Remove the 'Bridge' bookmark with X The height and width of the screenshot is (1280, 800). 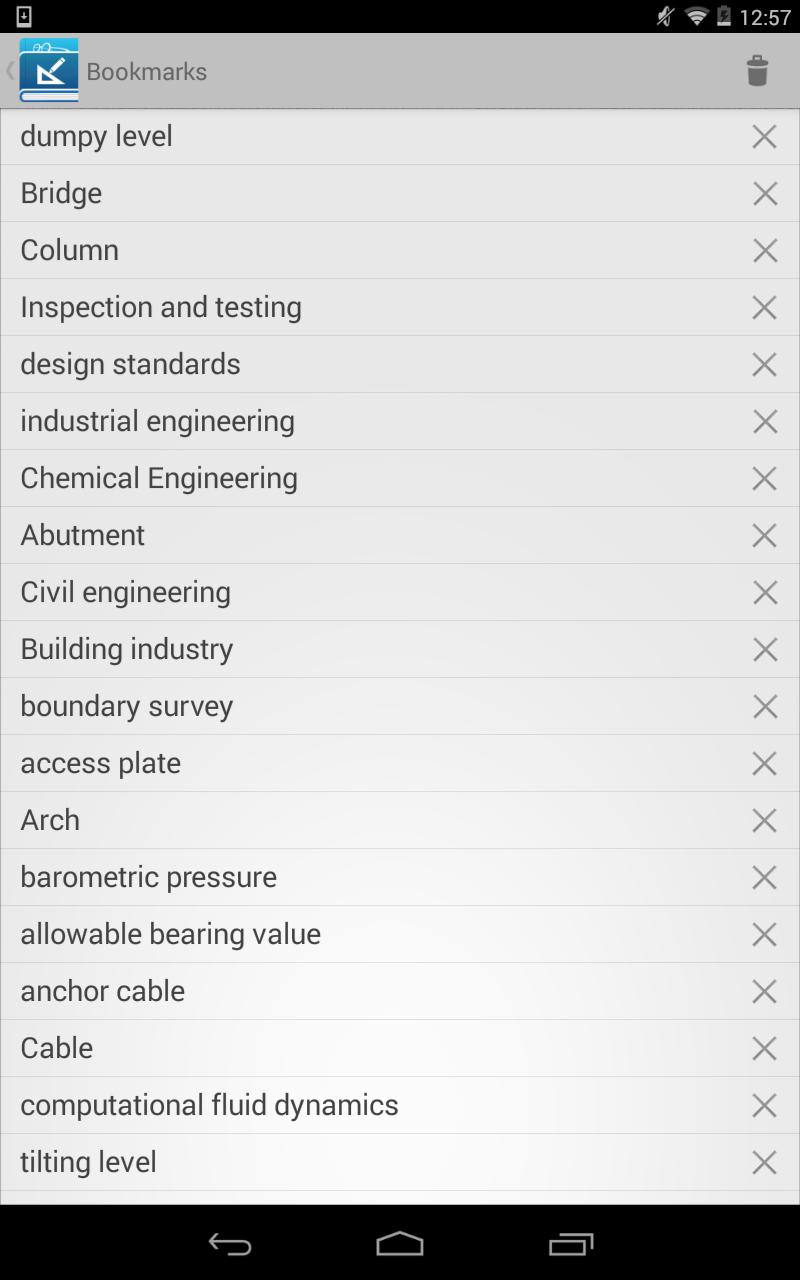point(764,194)
